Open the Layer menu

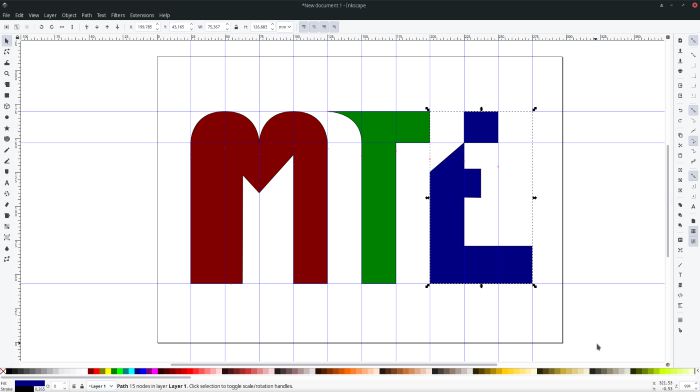click(50, 15)
